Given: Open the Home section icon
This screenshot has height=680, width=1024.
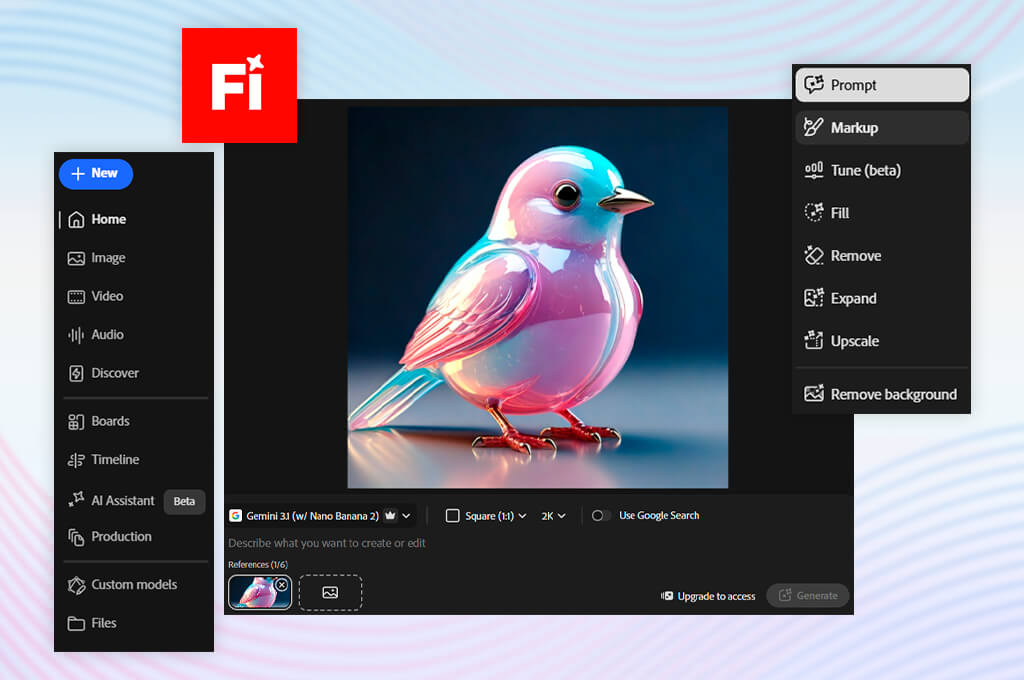Looking at the screenshot, I should [76, 219].
